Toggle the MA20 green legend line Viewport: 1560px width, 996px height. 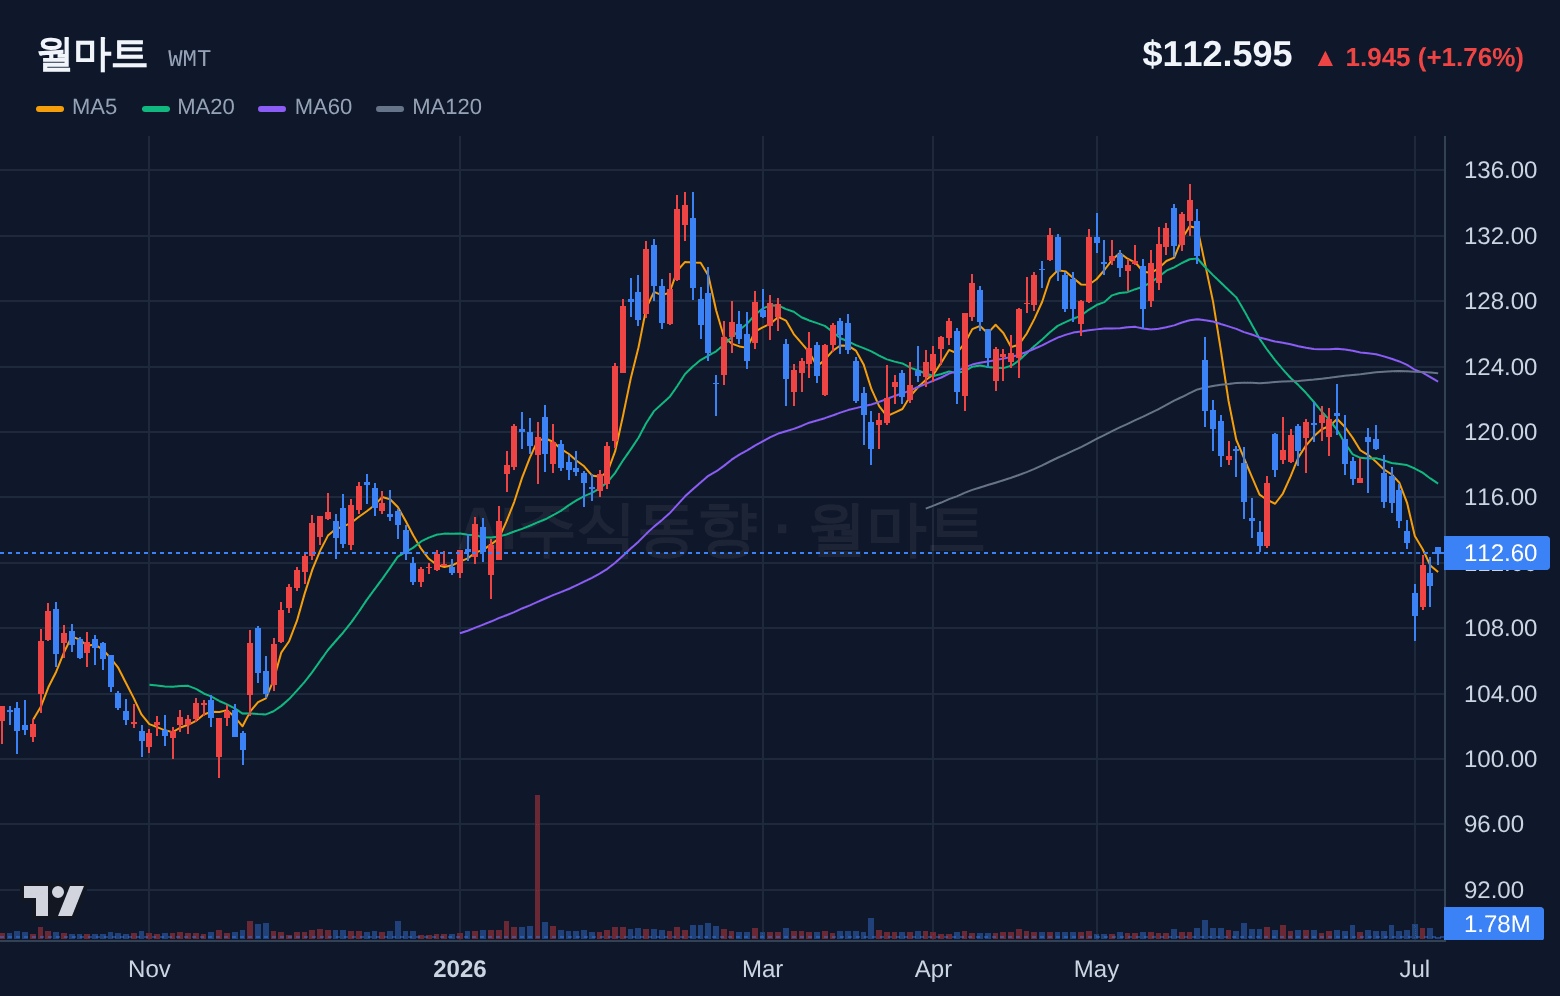tap(156, 108)
